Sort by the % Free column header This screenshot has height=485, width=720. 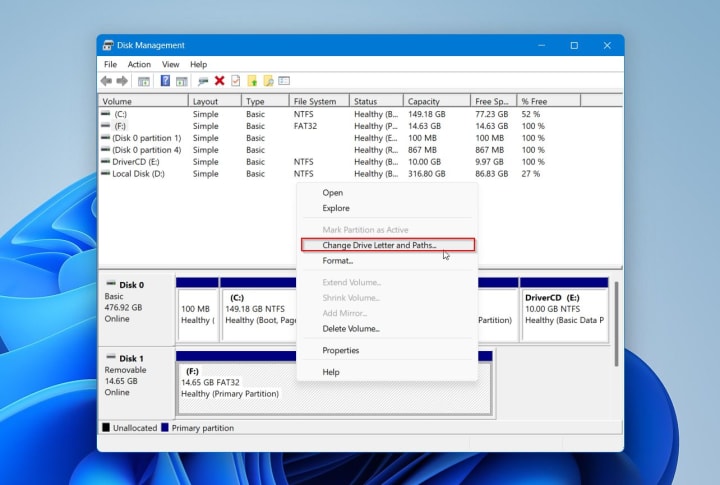[x=549, y=101]
